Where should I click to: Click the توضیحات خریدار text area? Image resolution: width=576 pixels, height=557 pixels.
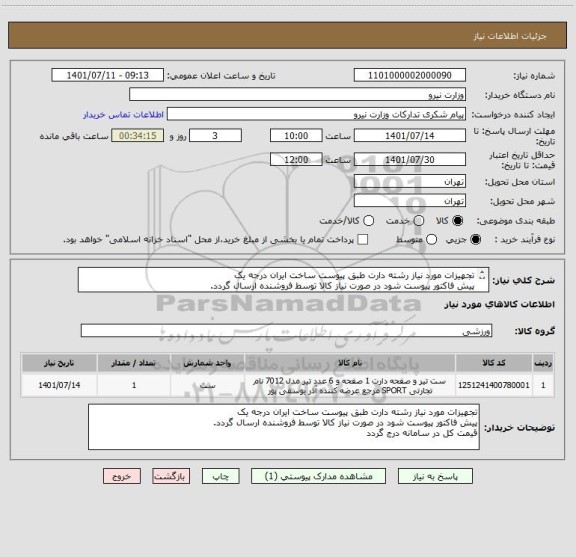(x=284, y=427)
